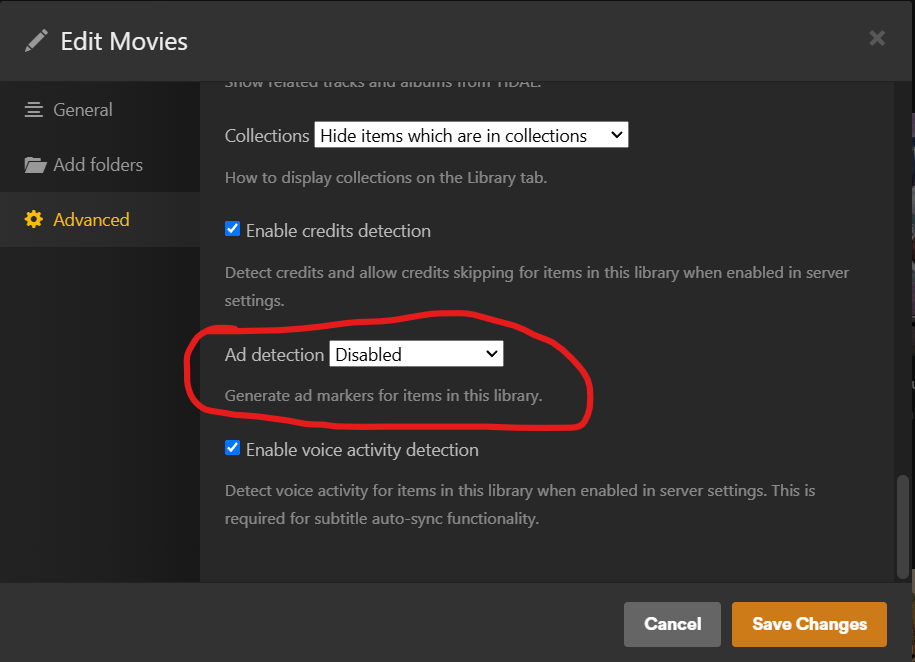Toggle the Enable voice activity detection checkbox
Viewport: 915px width, 662px height.
[233, 449]
